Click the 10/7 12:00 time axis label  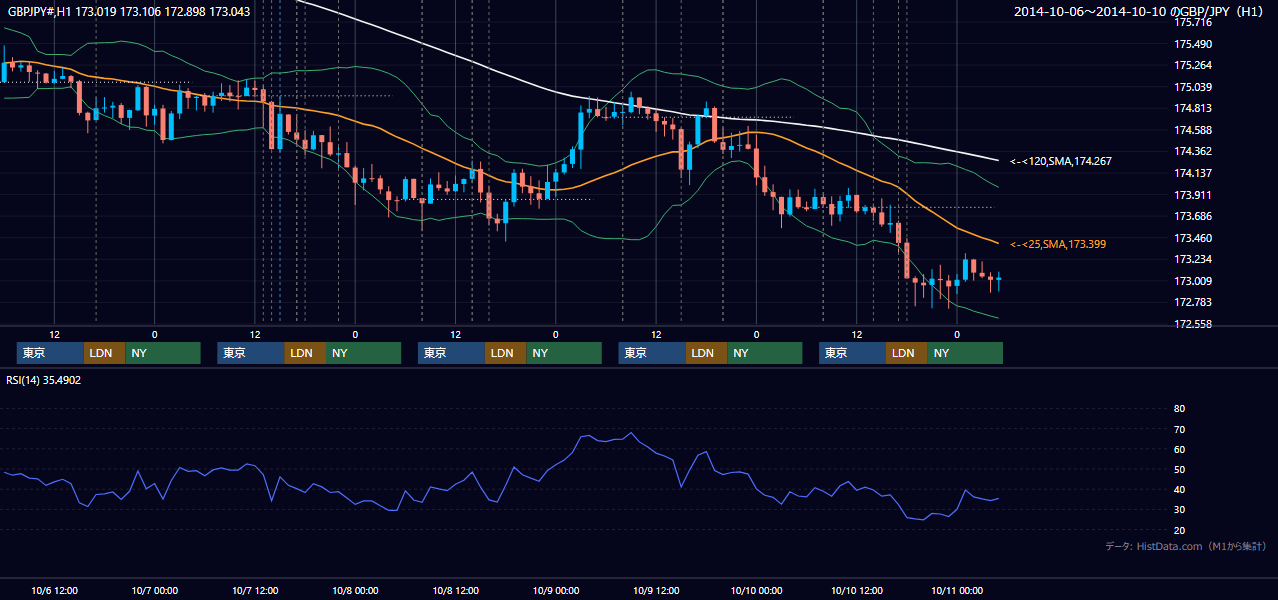[x=255, y=591]
